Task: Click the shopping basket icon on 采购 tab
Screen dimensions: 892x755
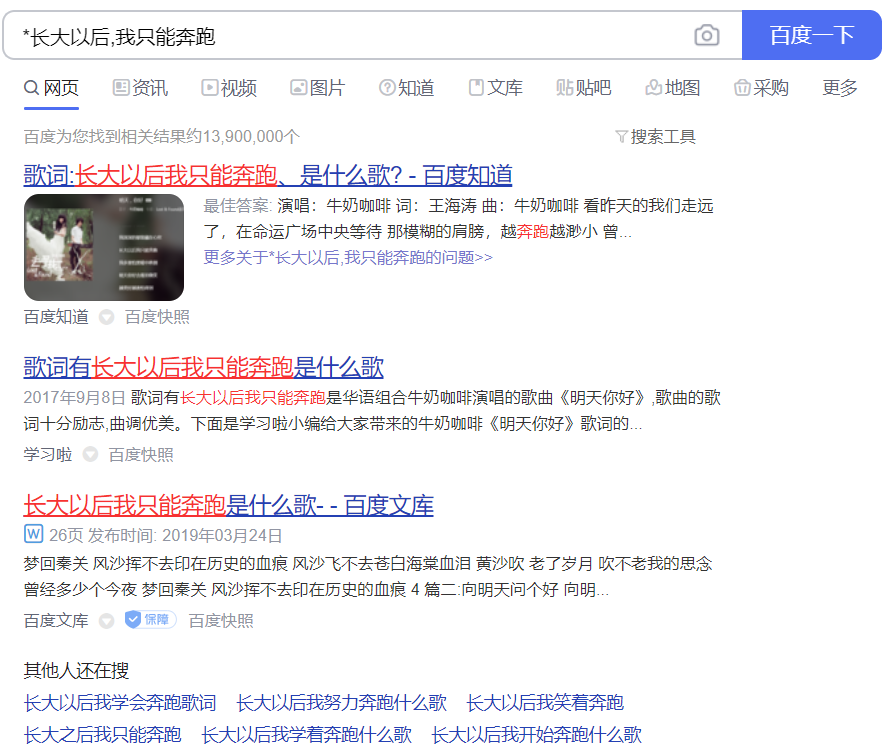Action: point(742,88)
